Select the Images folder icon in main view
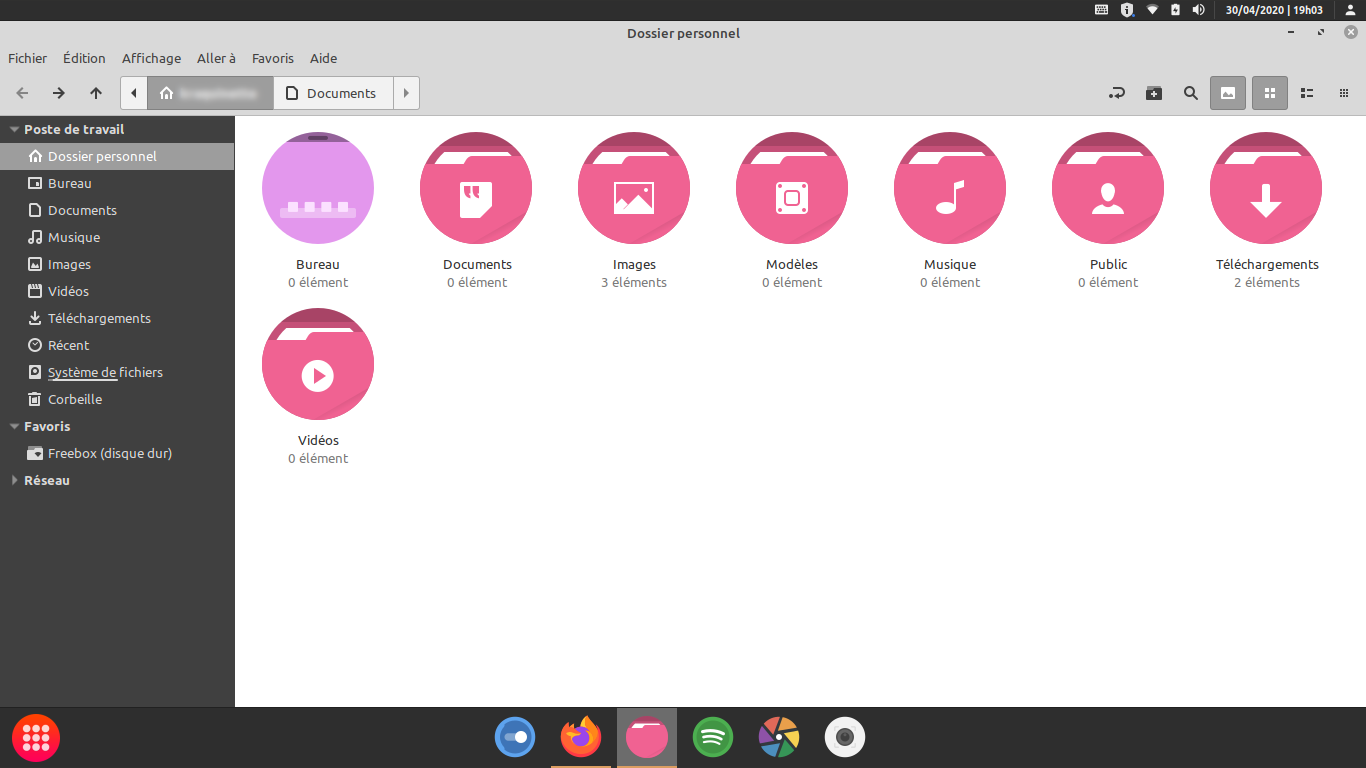The width and height of the screenshot is (1366, 768). pyautogui.click(x=634, y=188)
